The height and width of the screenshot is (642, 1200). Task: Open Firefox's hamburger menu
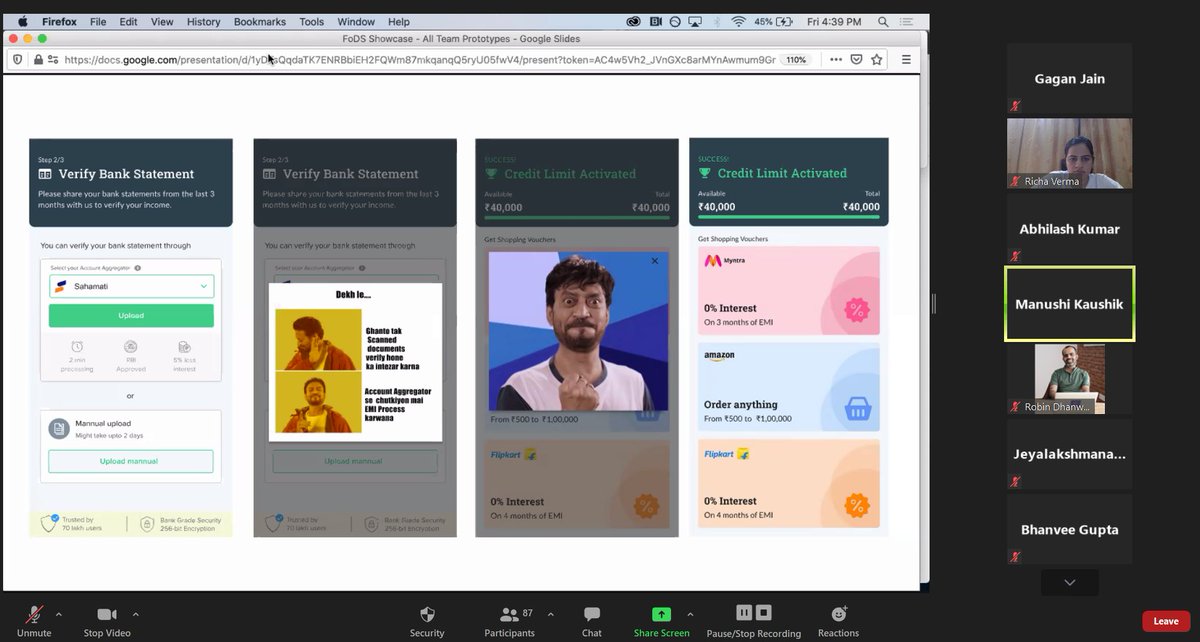pyautogui.click(x=905, y=59)
